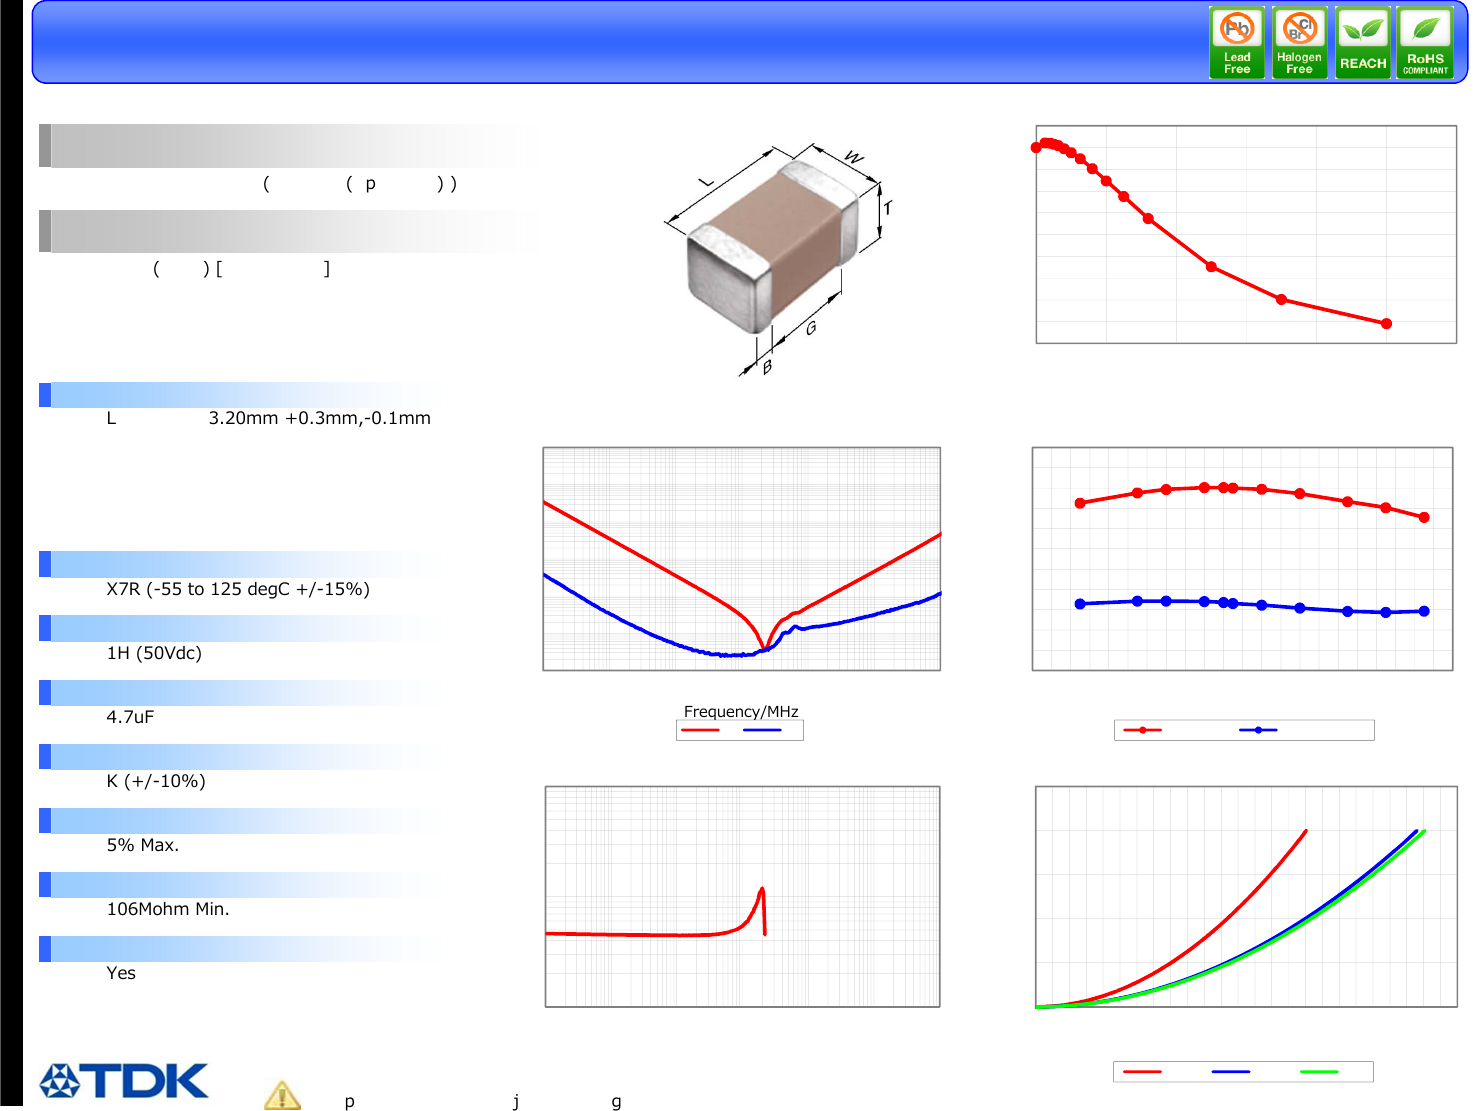Select the chart with single red peak curve
1475x1111 pixels.
pos(742,896)
